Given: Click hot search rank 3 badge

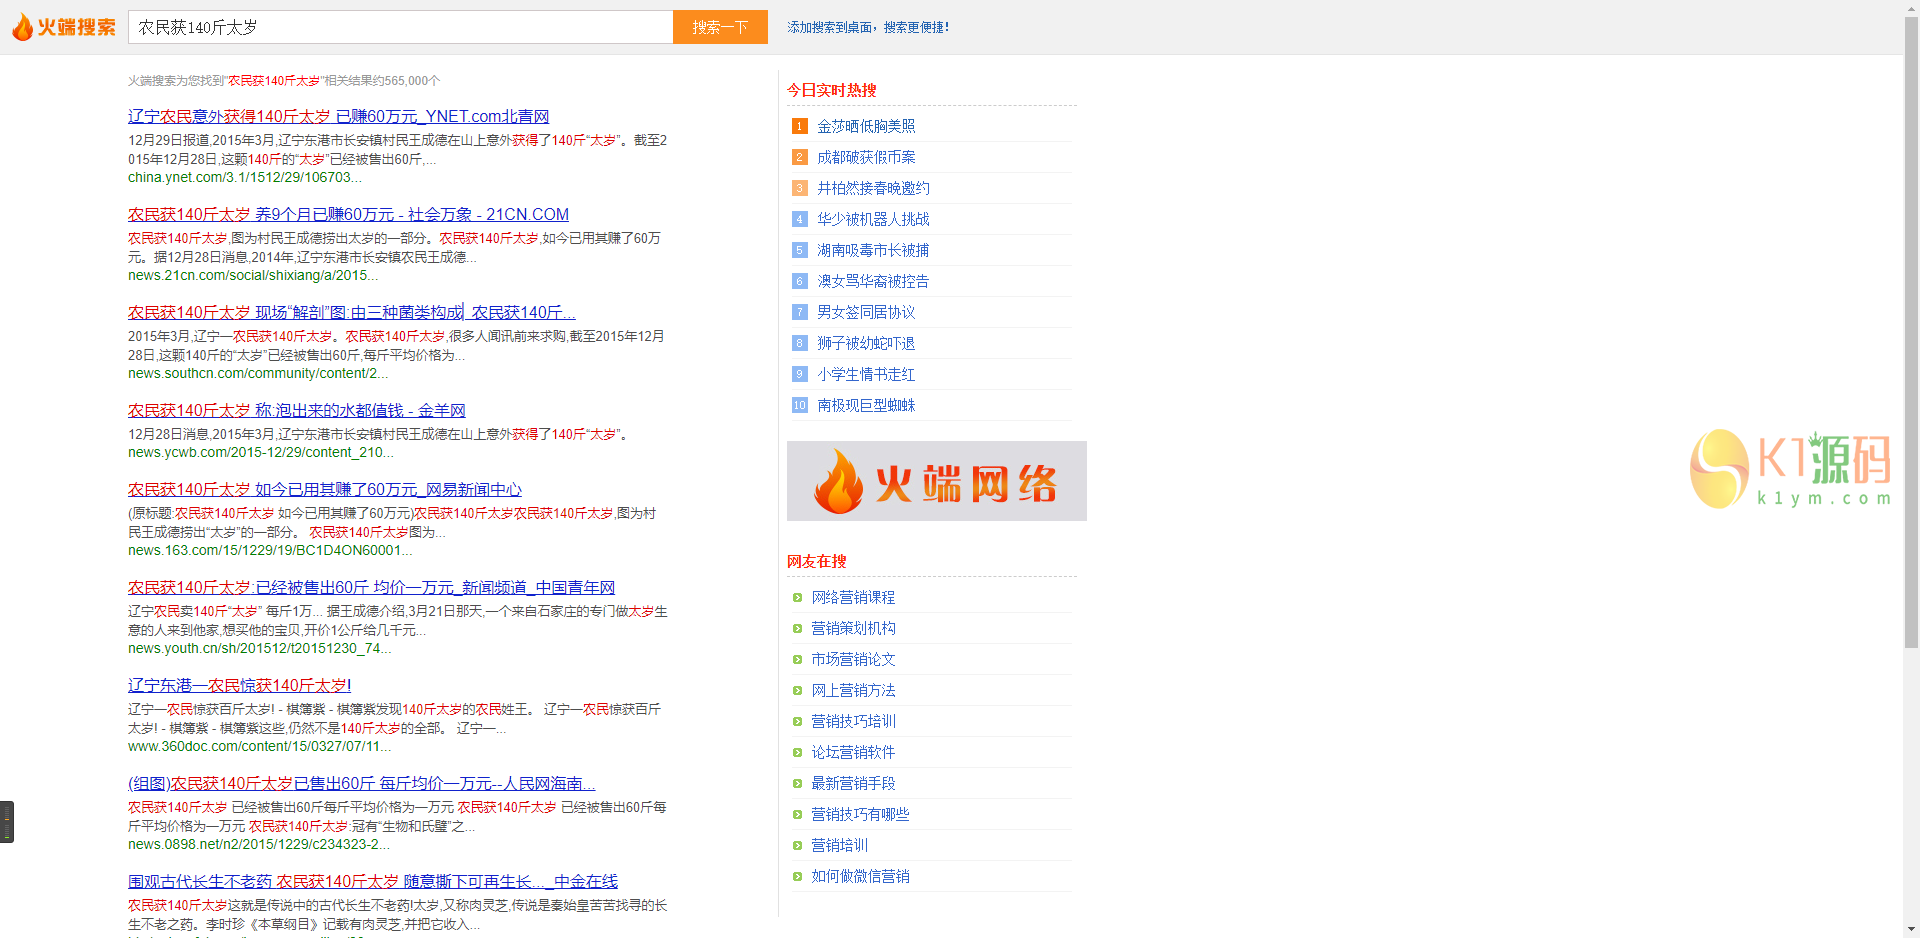Looking at the screenshot, I should click(x=799, y=188).
